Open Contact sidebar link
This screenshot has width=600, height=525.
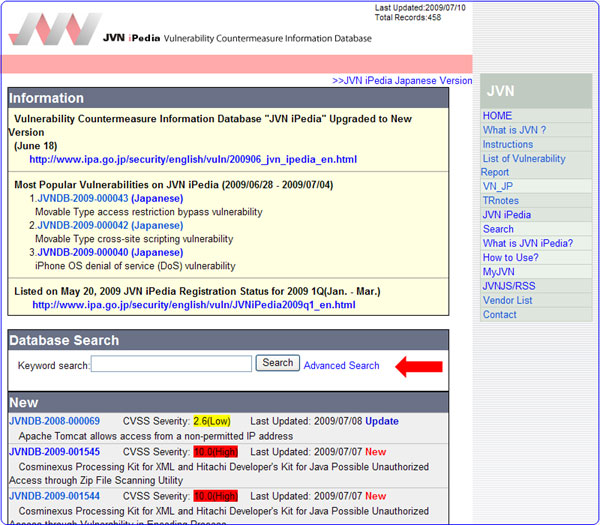(499, 315)
